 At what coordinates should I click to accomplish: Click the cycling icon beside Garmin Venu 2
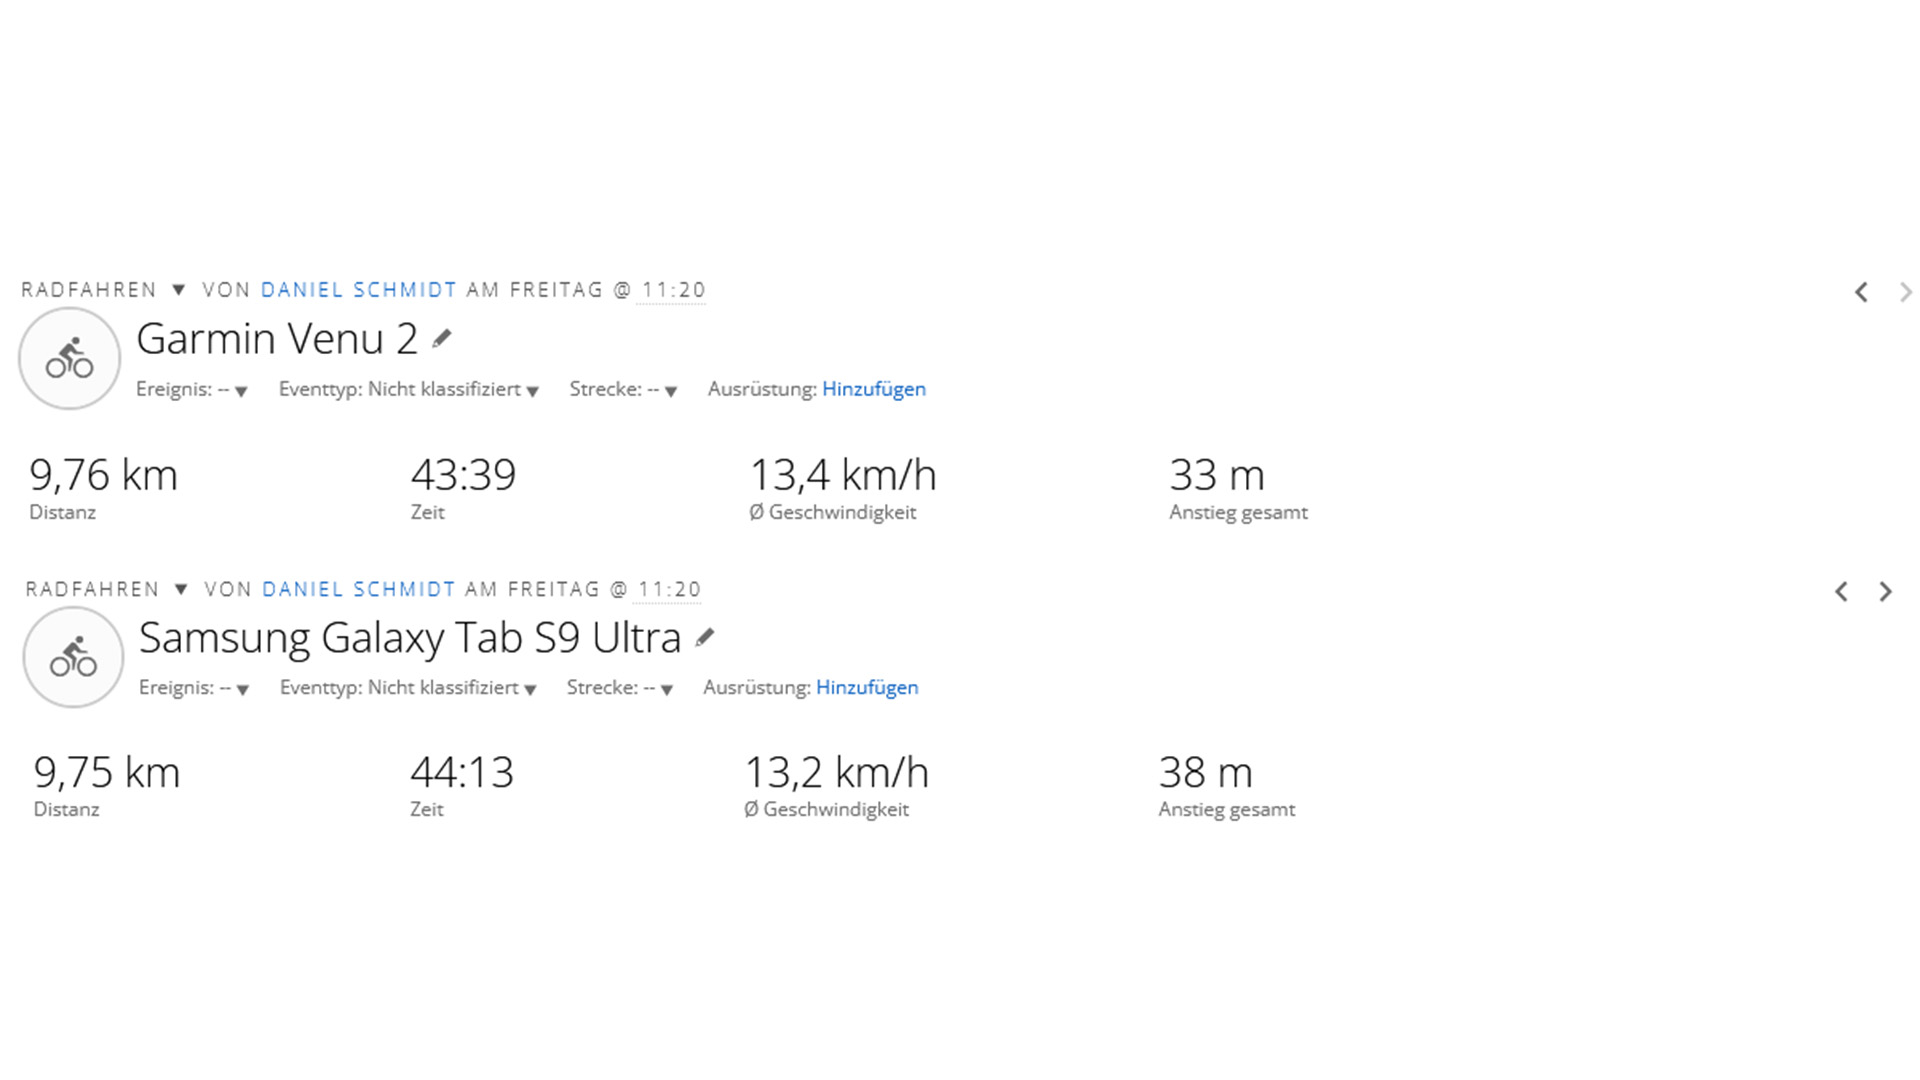70,358
